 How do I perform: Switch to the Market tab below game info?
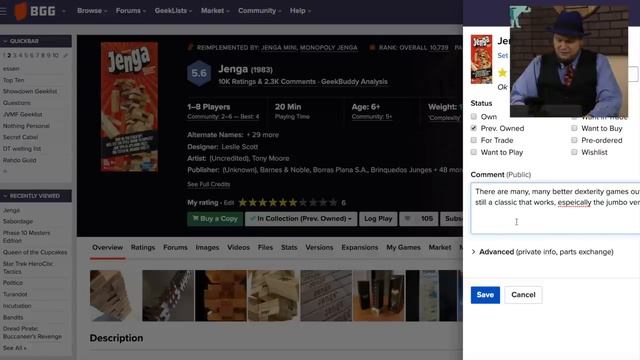click(x=440, y=247)
